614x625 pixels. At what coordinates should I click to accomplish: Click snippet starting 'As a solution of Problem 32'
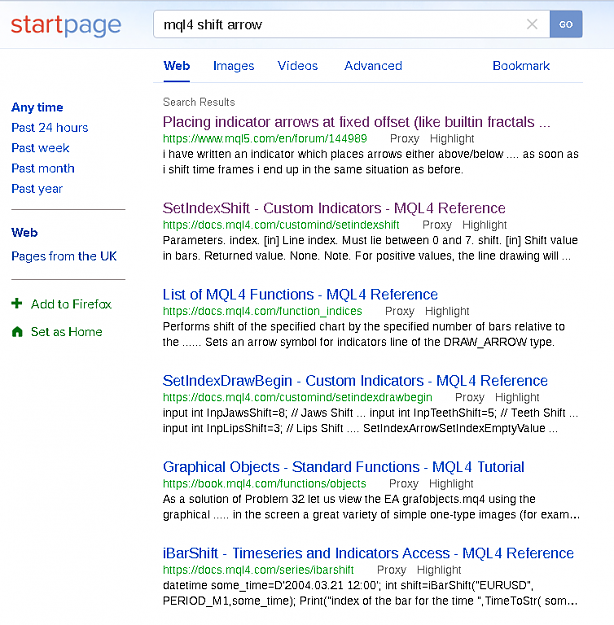coord(371,507)
